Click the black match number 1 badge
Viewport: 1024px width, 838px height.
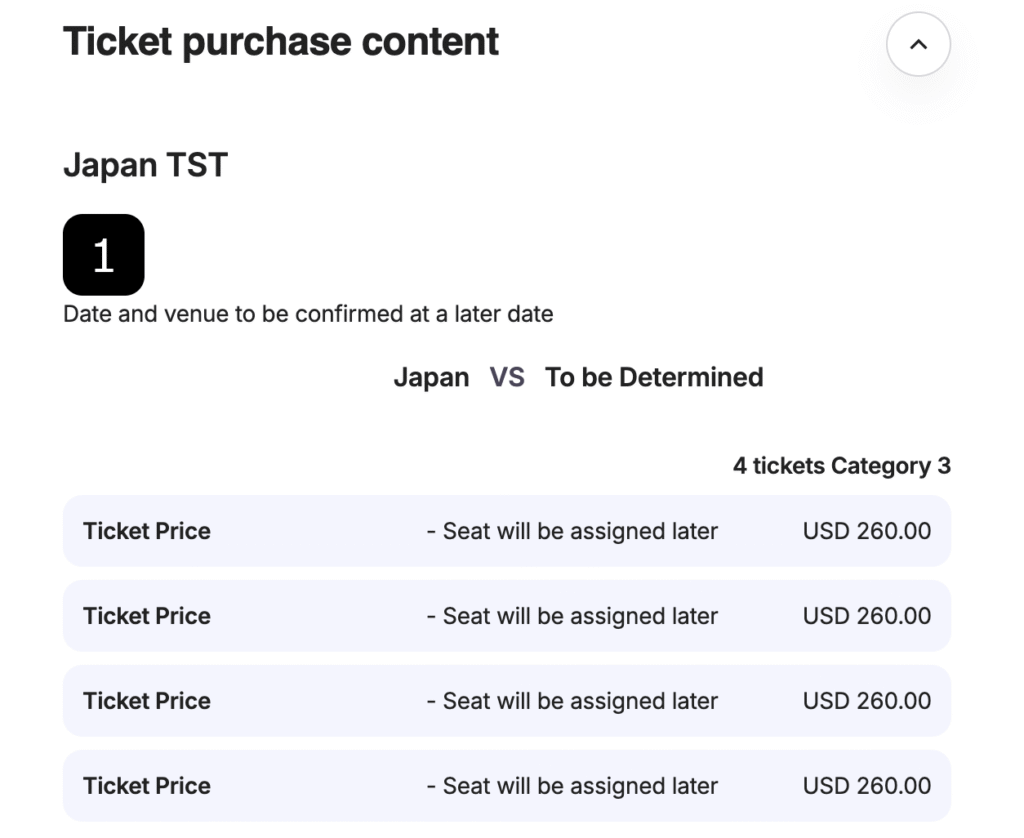click(x=103, y=255)
